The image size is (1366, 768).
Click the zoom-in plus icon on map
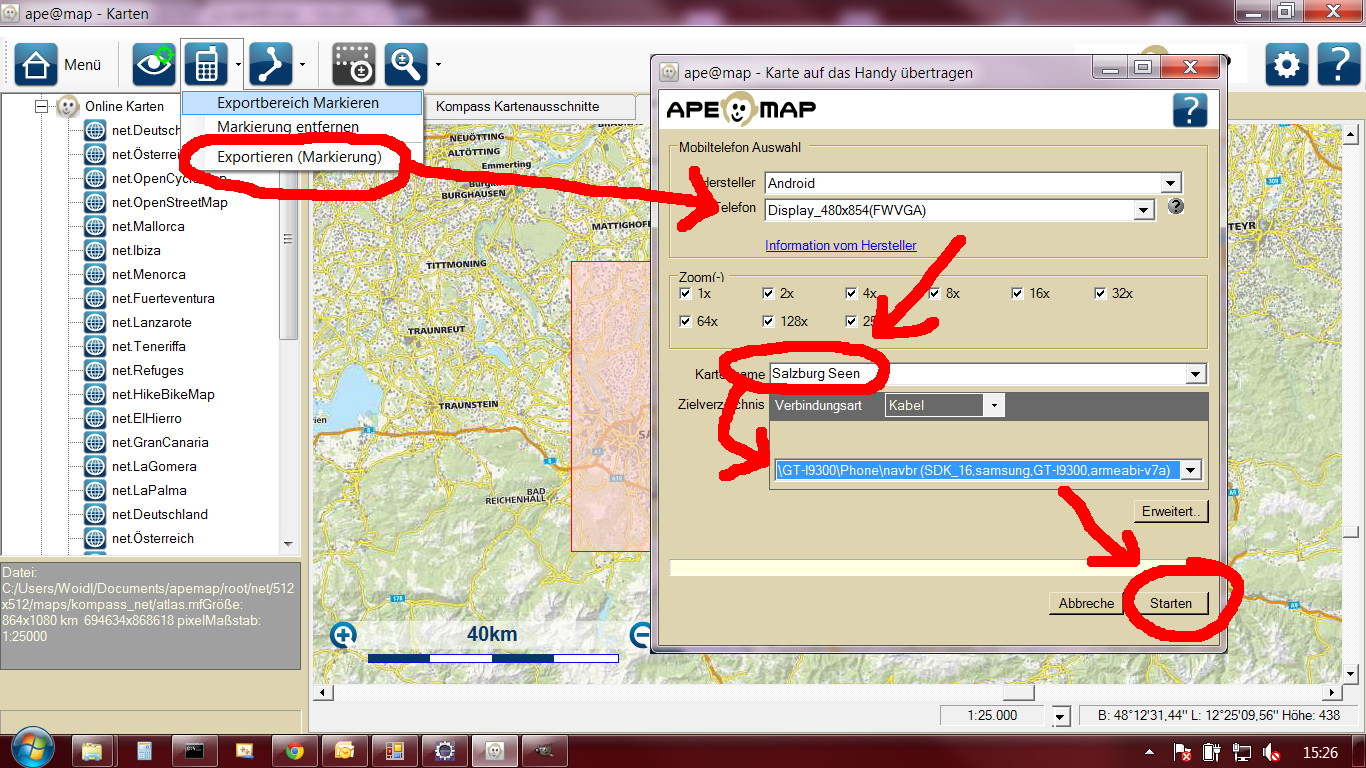[343, 635]
